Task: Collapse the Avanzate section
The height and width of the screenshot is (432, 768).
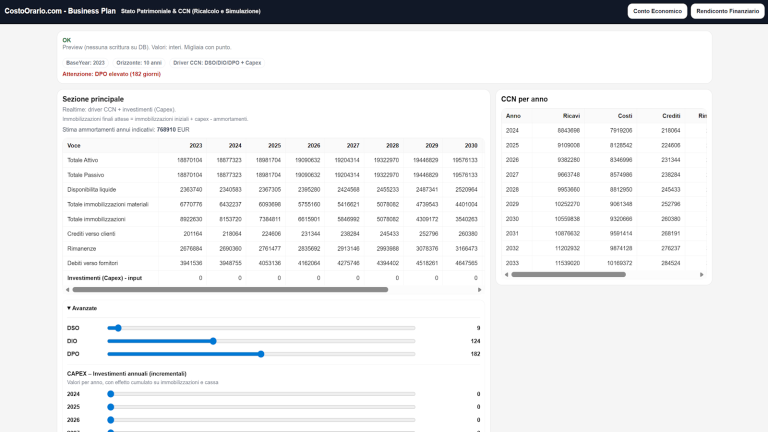Action: [84, 308]
